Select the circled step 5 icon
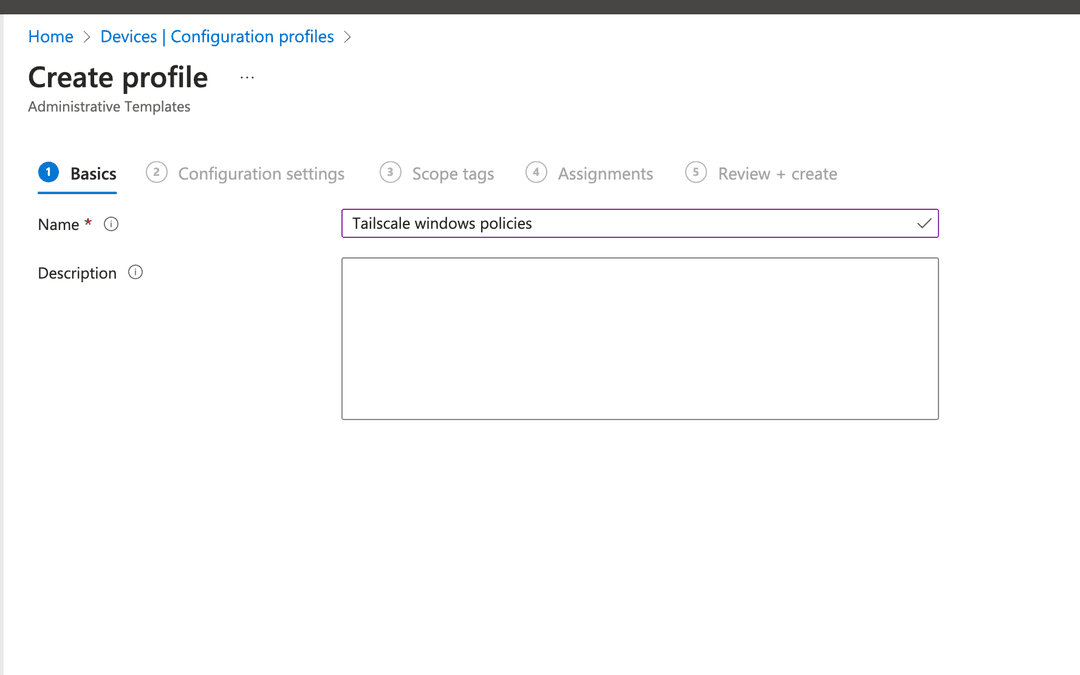The image size is (1080, 675). click(695, 172)
